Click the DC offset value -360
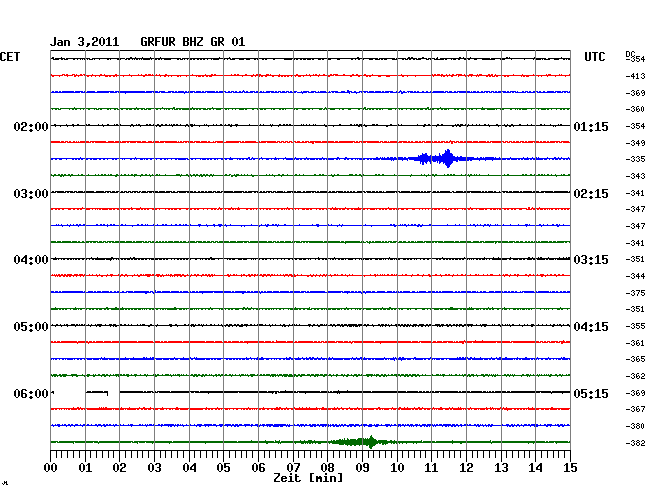This screenshot has height=494, width=650. [x=635, y=109]
